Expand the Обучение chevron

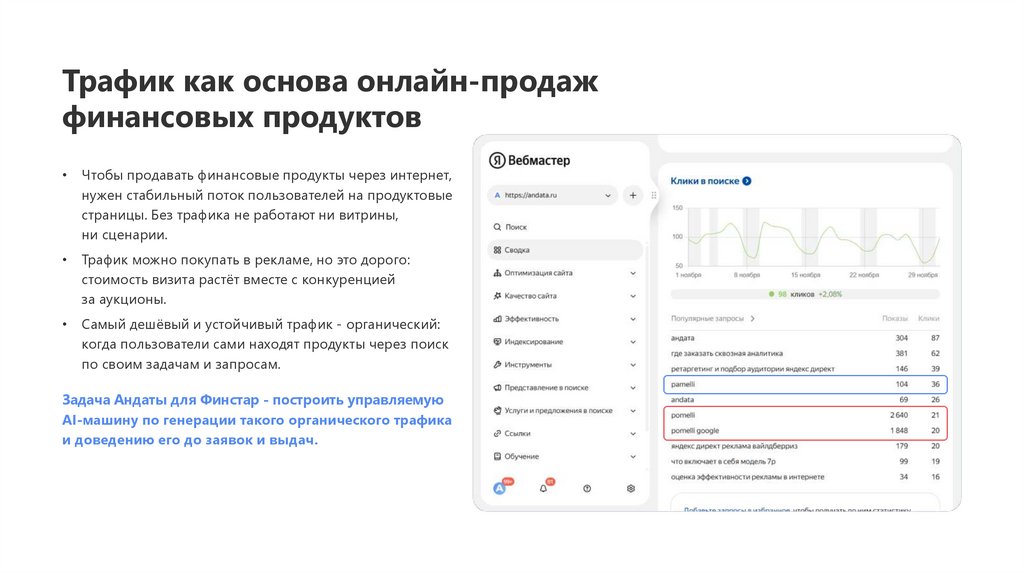[x=633, y=456]
